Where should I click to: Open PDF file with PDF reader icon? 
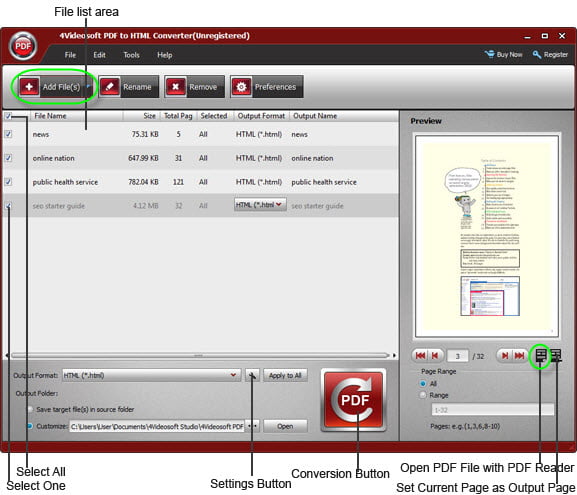(x=541, y=356)
